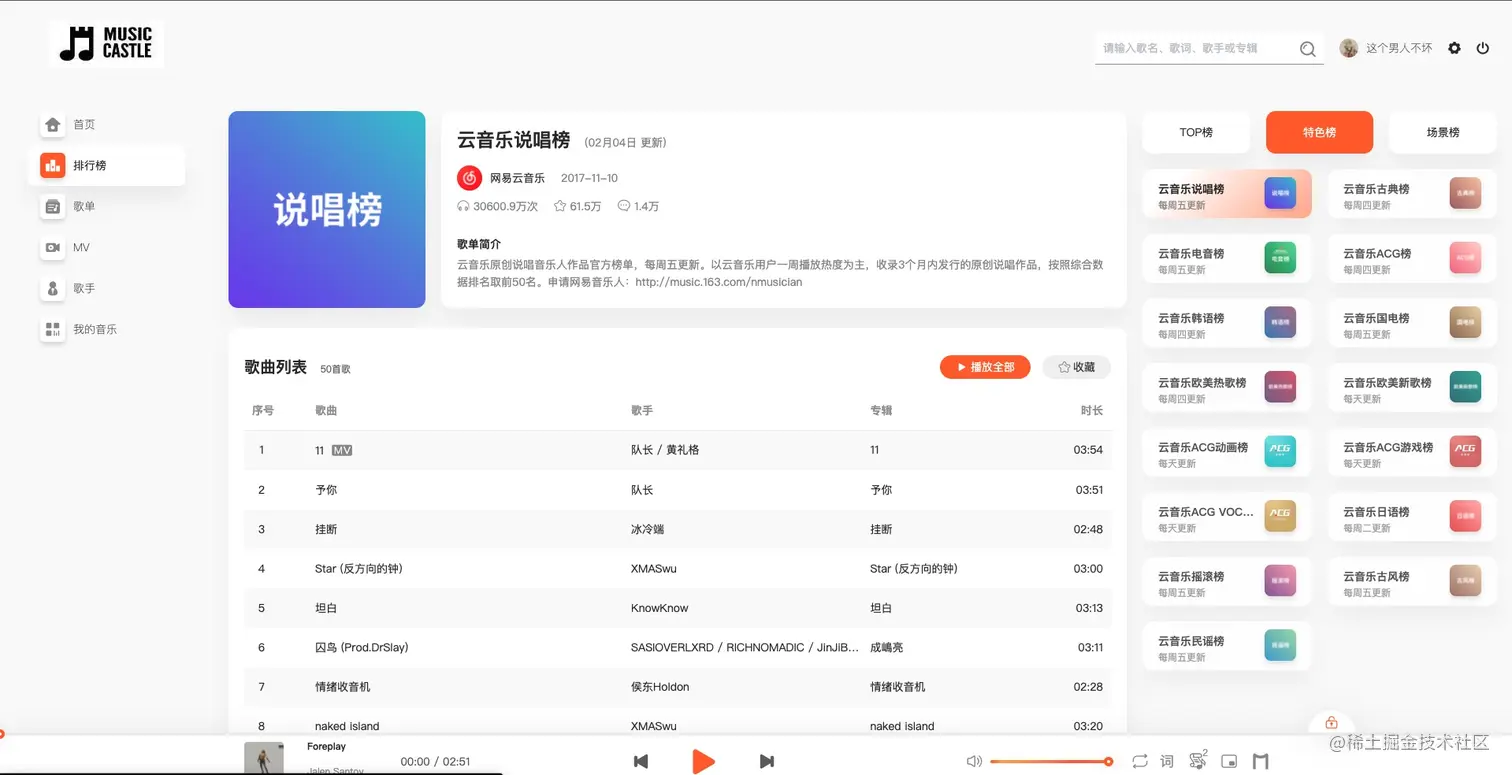Select song 情绪收音机 in row 7
Image resolution: width=1512 pixels, height=775 pixels.
pos(342,687)
